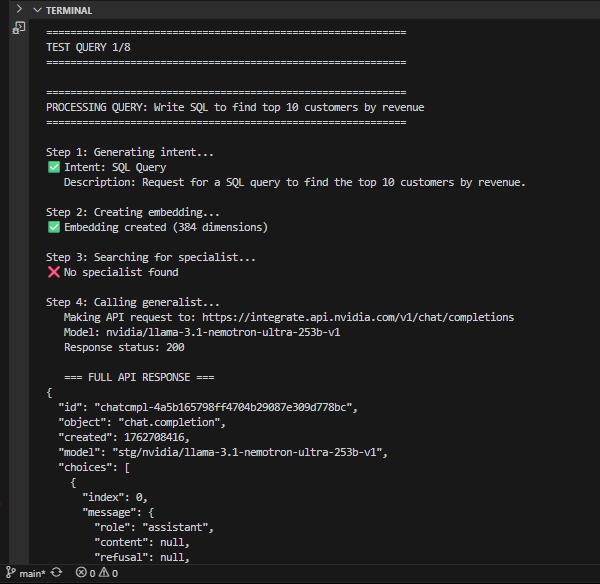Click the "message": { line
Screen dimensions: 600x584
coord(118,512)
